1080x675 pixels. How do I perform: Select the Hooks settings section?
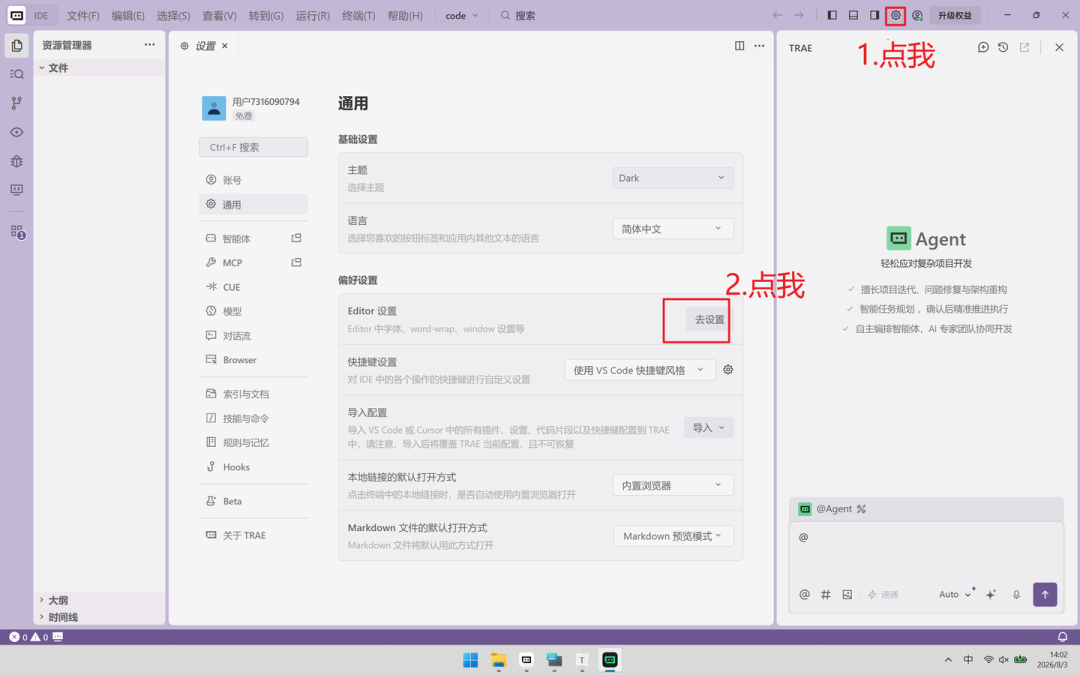253,467
